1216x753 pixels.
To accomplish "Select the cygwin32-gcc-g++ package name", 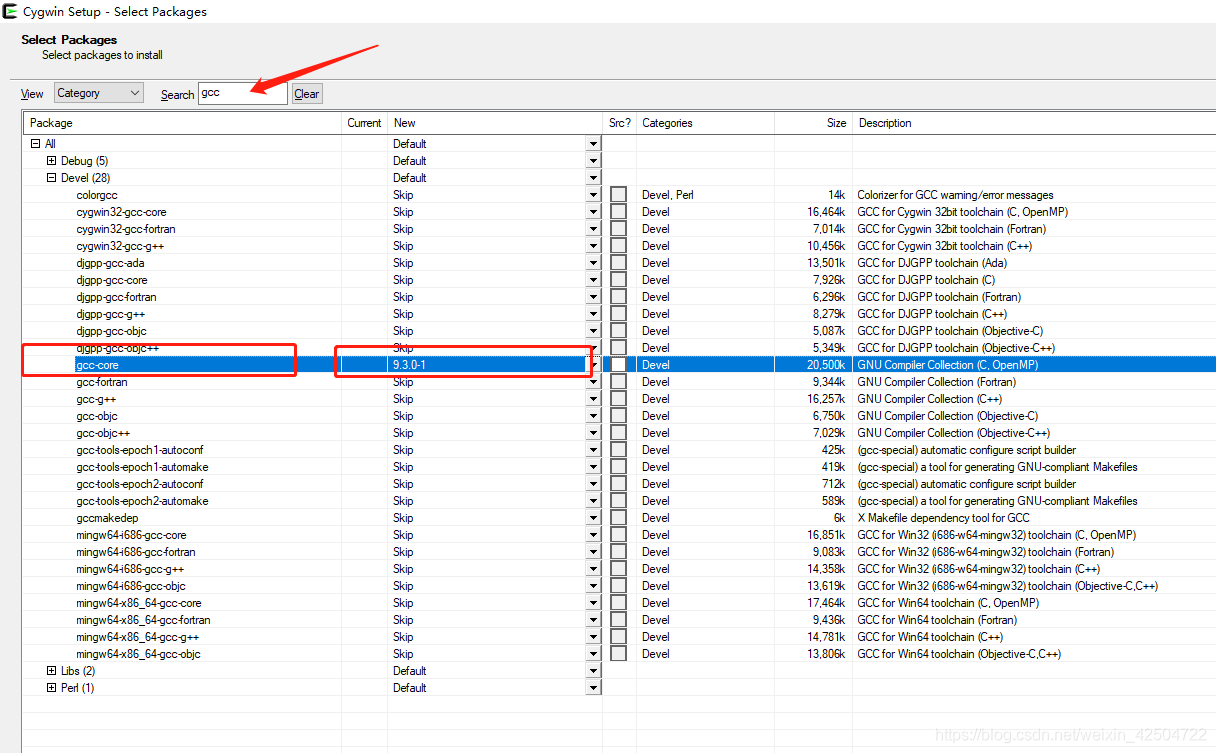I will point(120,246).
